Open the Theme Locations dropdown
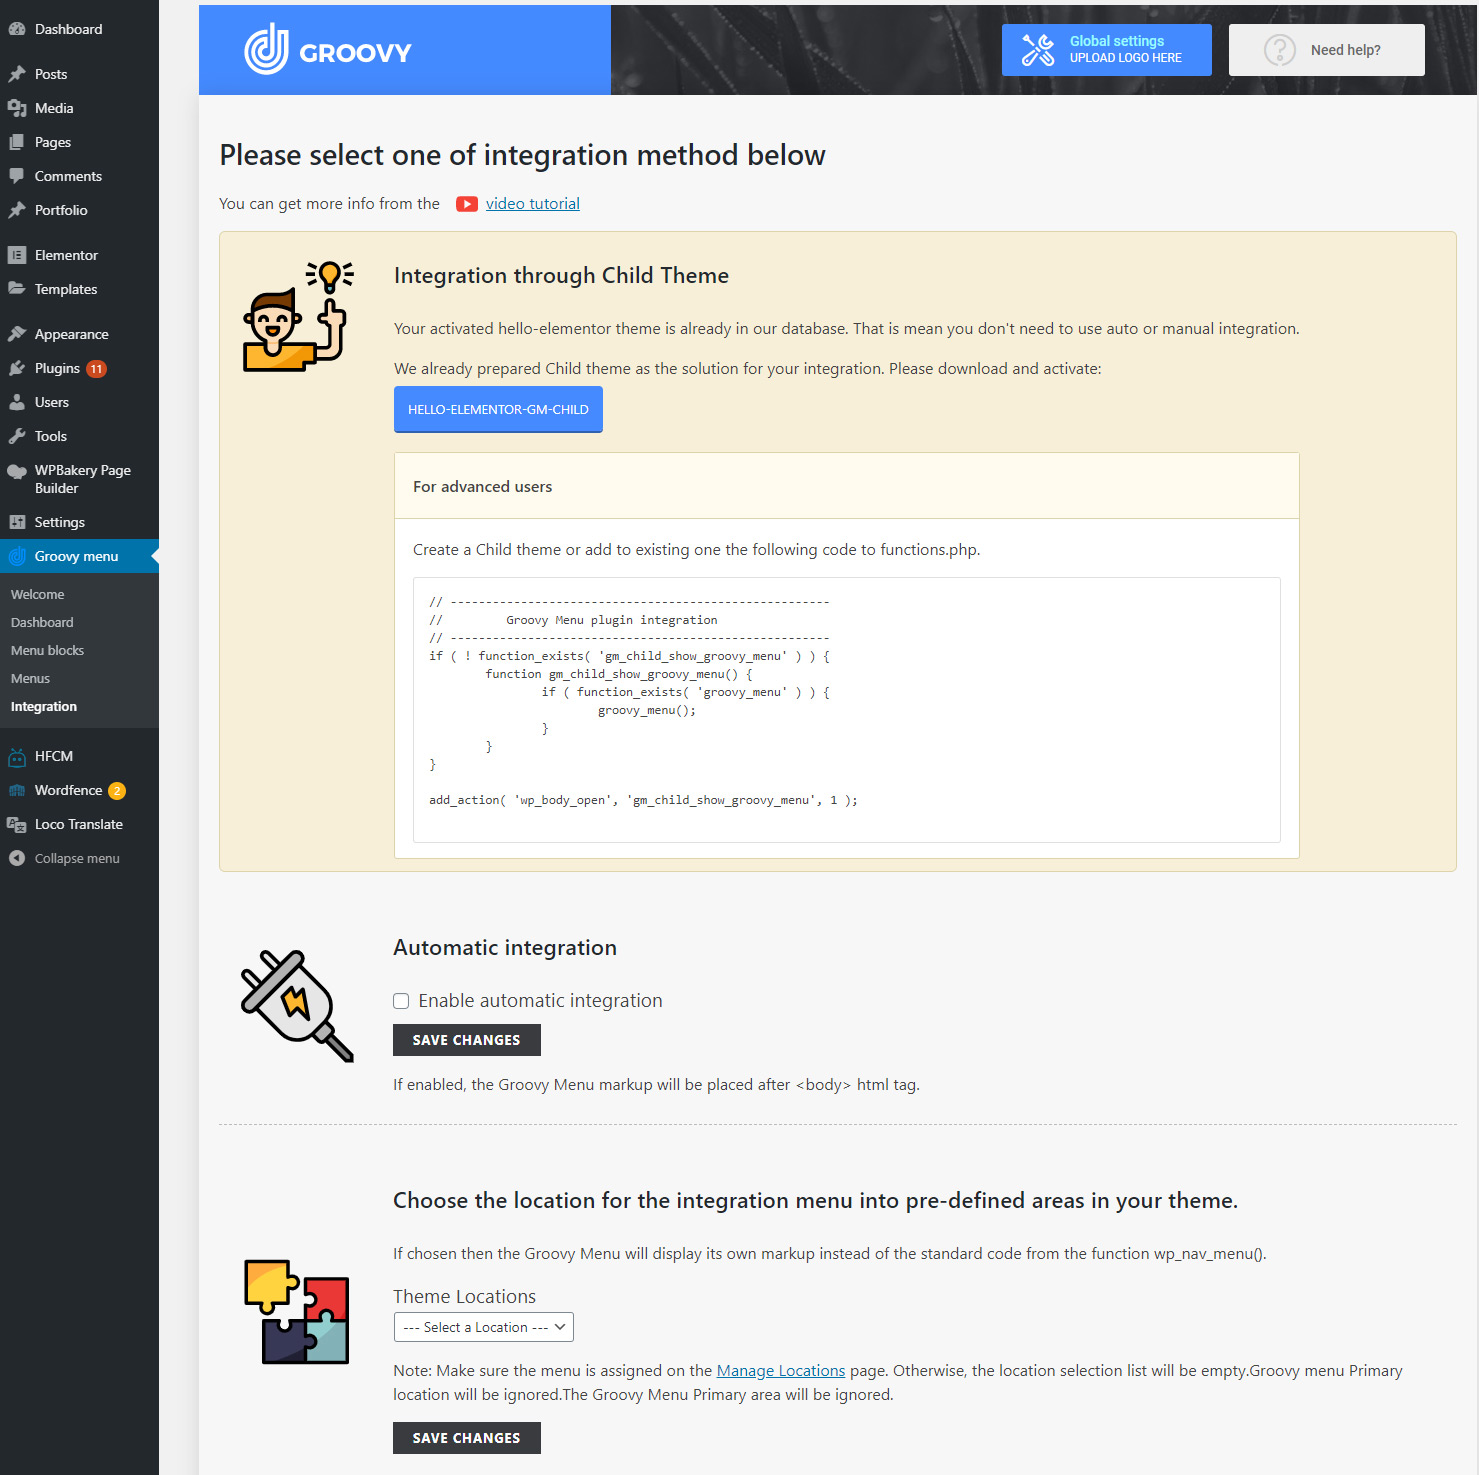 (483, 1327)
